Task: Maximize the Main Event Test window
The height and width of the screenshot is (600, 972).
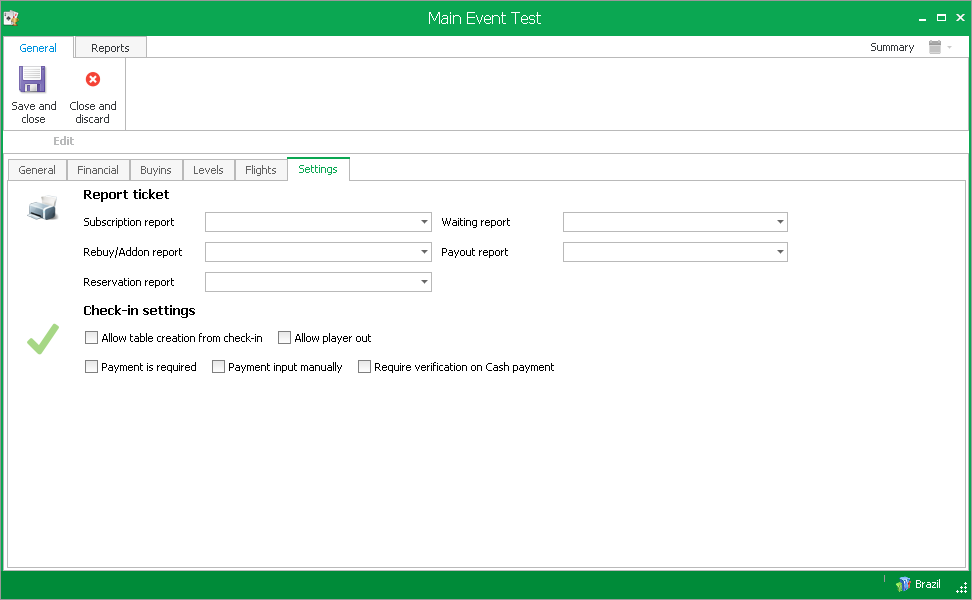Action: pos(941,18)
